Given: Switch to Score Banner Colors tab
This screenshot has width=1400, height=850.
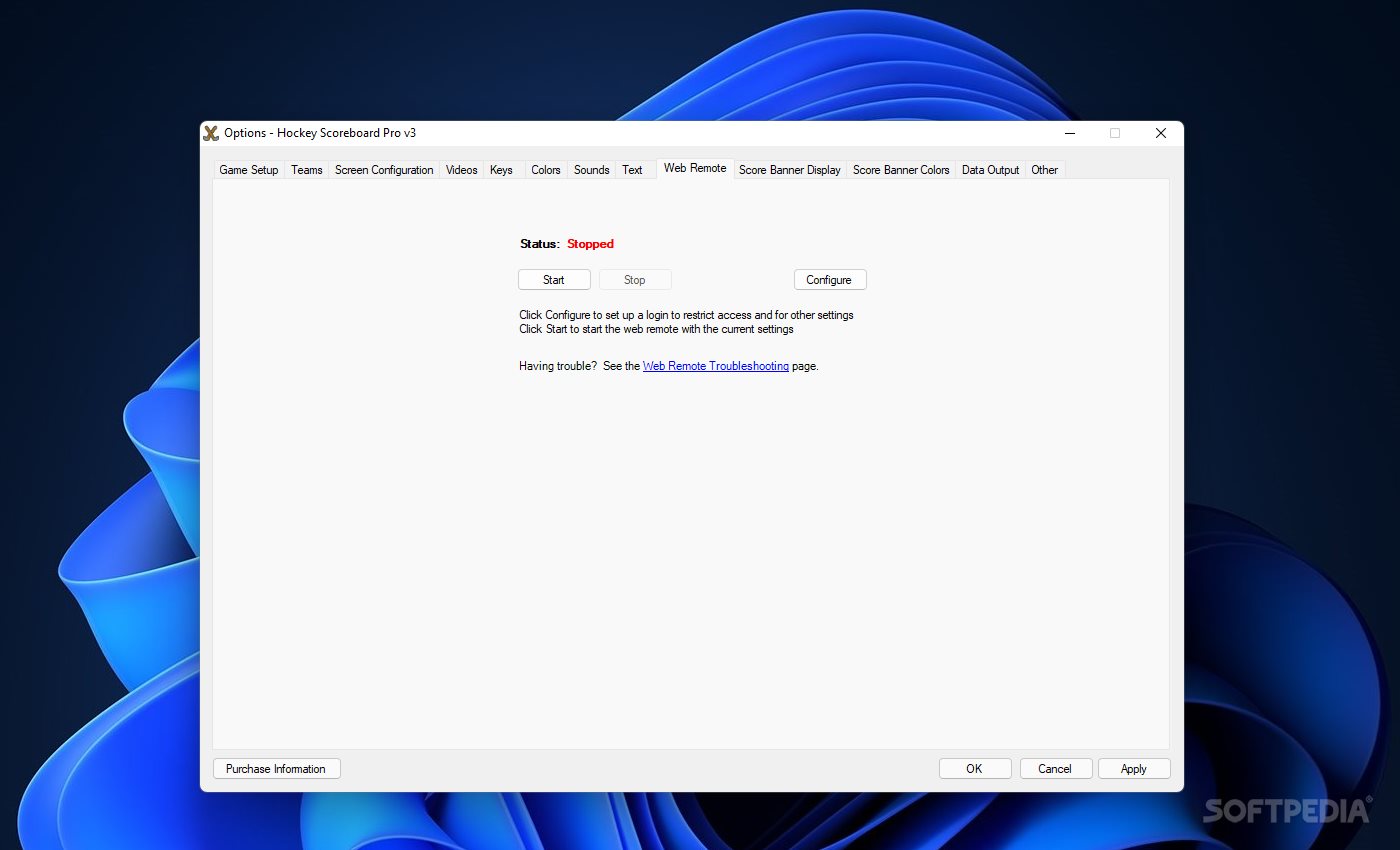Looking at the screenshot, I should point(901,170).
